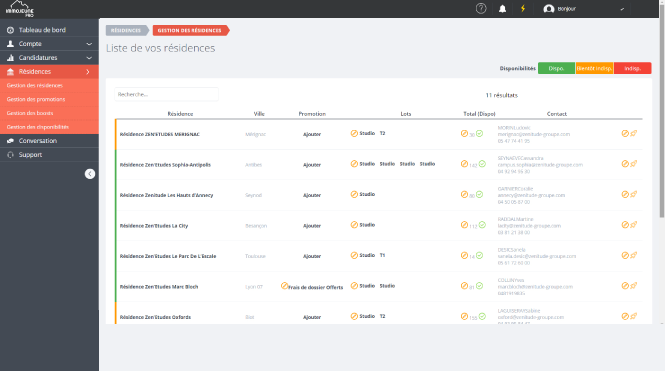Edit lots icon for Sophia-Antipolis row
This screenshot has height=371, width=665.
coord(354,164)
